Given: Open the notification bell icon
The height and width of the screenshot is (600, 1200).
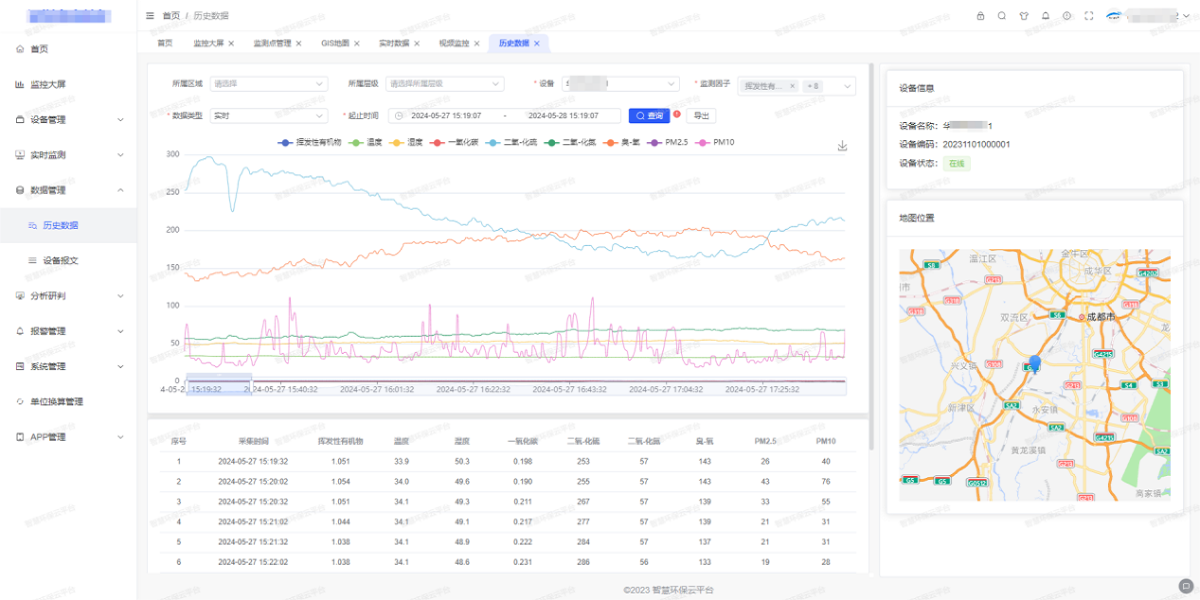Looking at the screenshot, I should click(x=1045, y=16).
